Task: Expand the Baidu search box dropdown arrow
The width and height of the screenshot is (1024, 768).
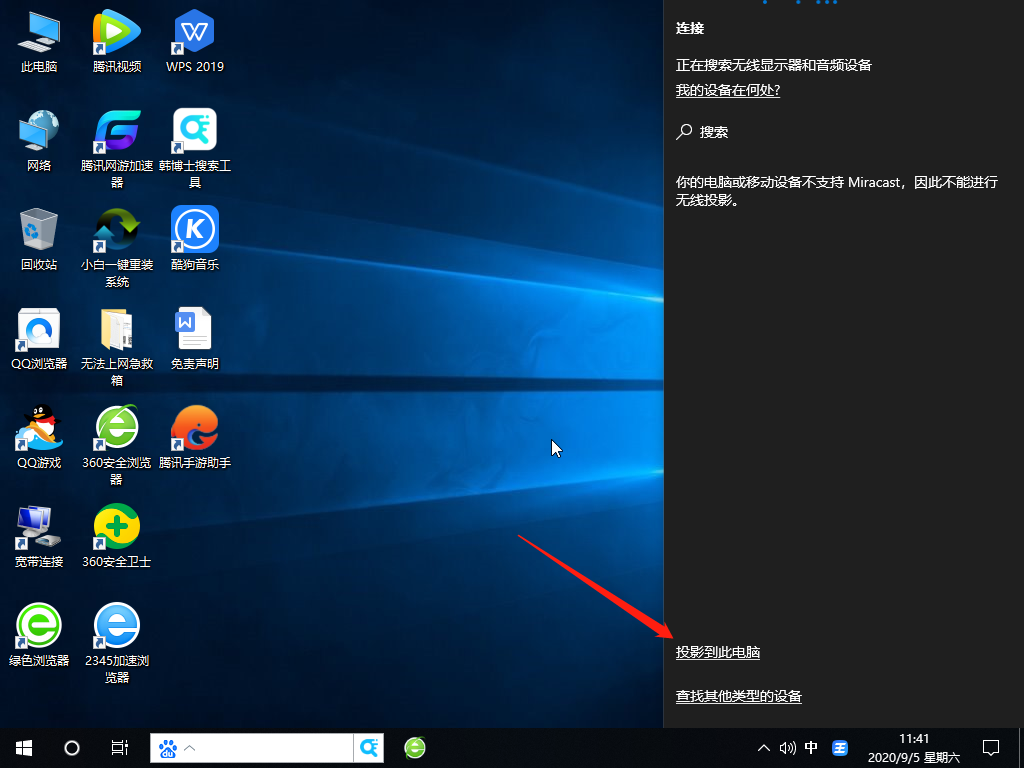Action: click(x=190, y=747)
